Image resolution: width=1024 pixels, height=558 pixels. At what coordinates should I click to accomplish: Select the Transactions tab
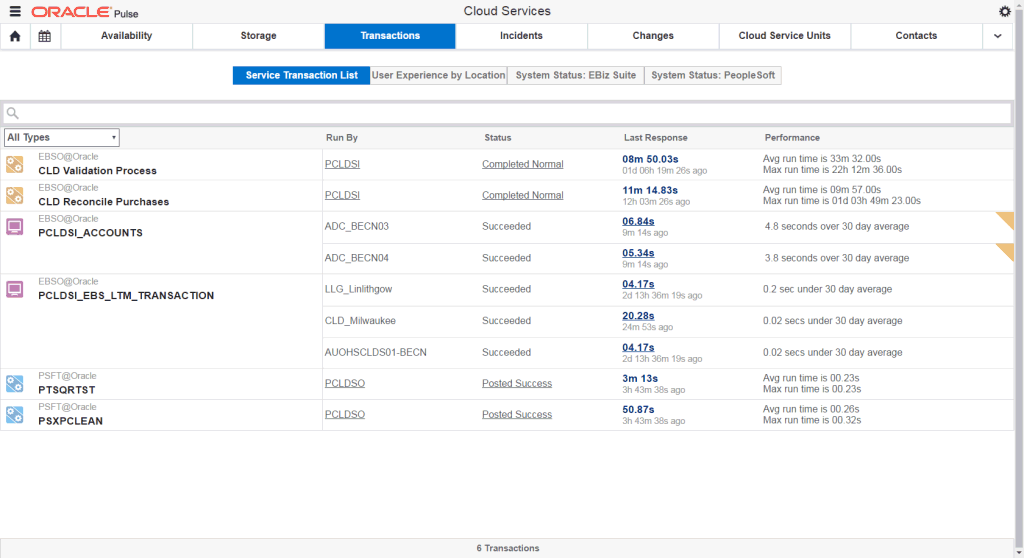click(x=390, y=36)
